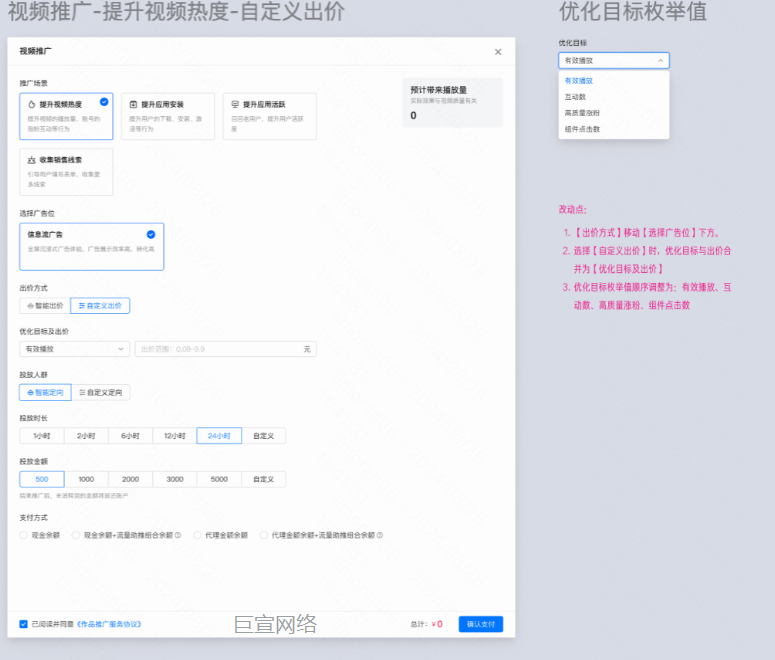Select the 代理金余额 payment radio button
775x660 pixels.
(198, 535)
